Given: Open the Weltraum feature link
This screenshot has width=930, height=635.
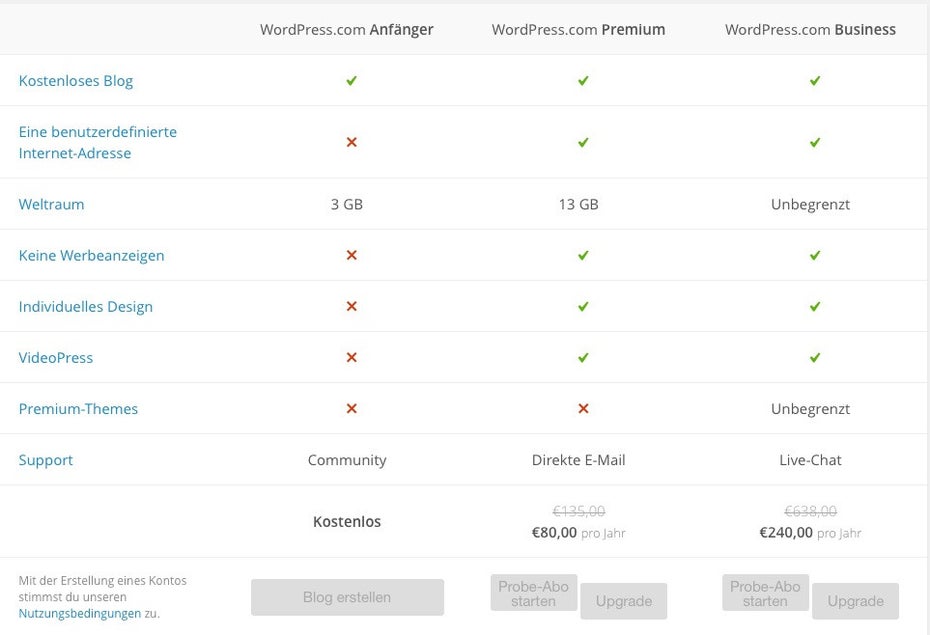Looking at the screenshot, I should (x=52, y=204).
